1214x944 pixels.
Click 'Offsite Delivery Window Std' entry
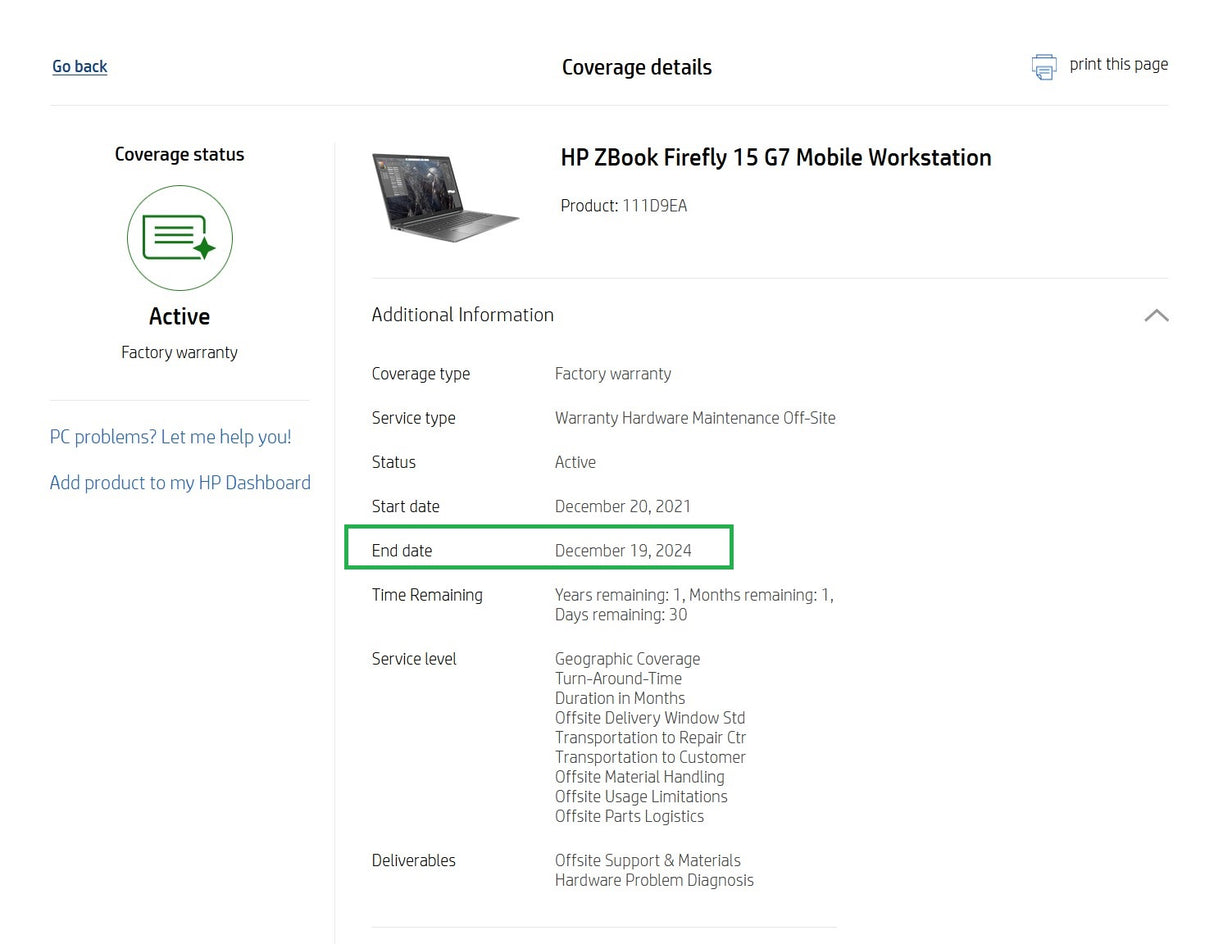650,718
